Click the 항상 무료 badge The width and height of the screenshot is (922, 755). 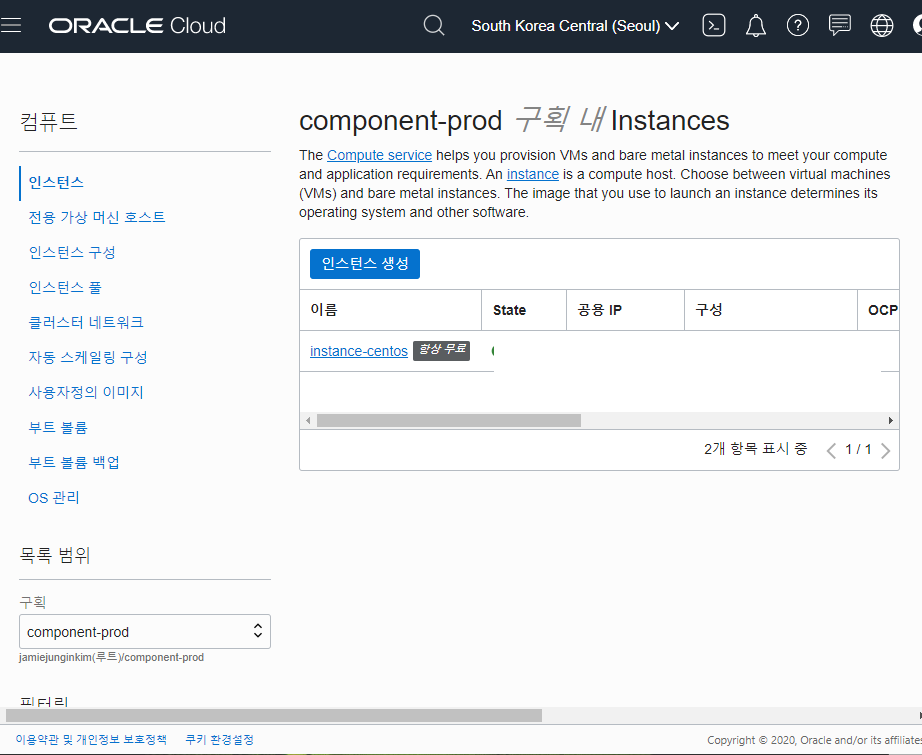pos(442,350)
